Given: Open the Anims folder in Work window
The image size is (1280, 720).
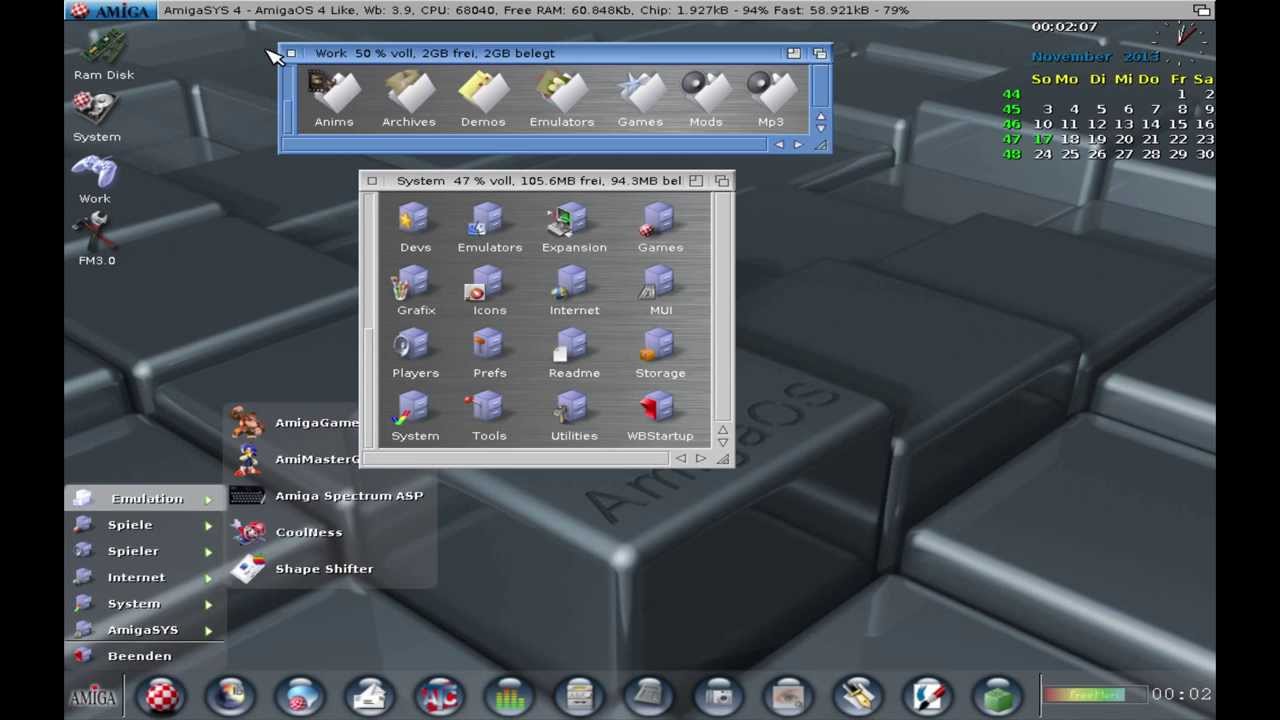Looking at the screenshot, I should click(334, 100).
